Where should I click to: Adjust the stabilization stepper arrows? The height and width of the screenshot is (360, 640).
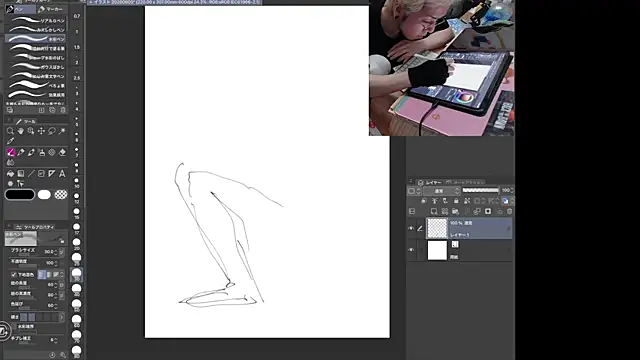click(56, 340)
